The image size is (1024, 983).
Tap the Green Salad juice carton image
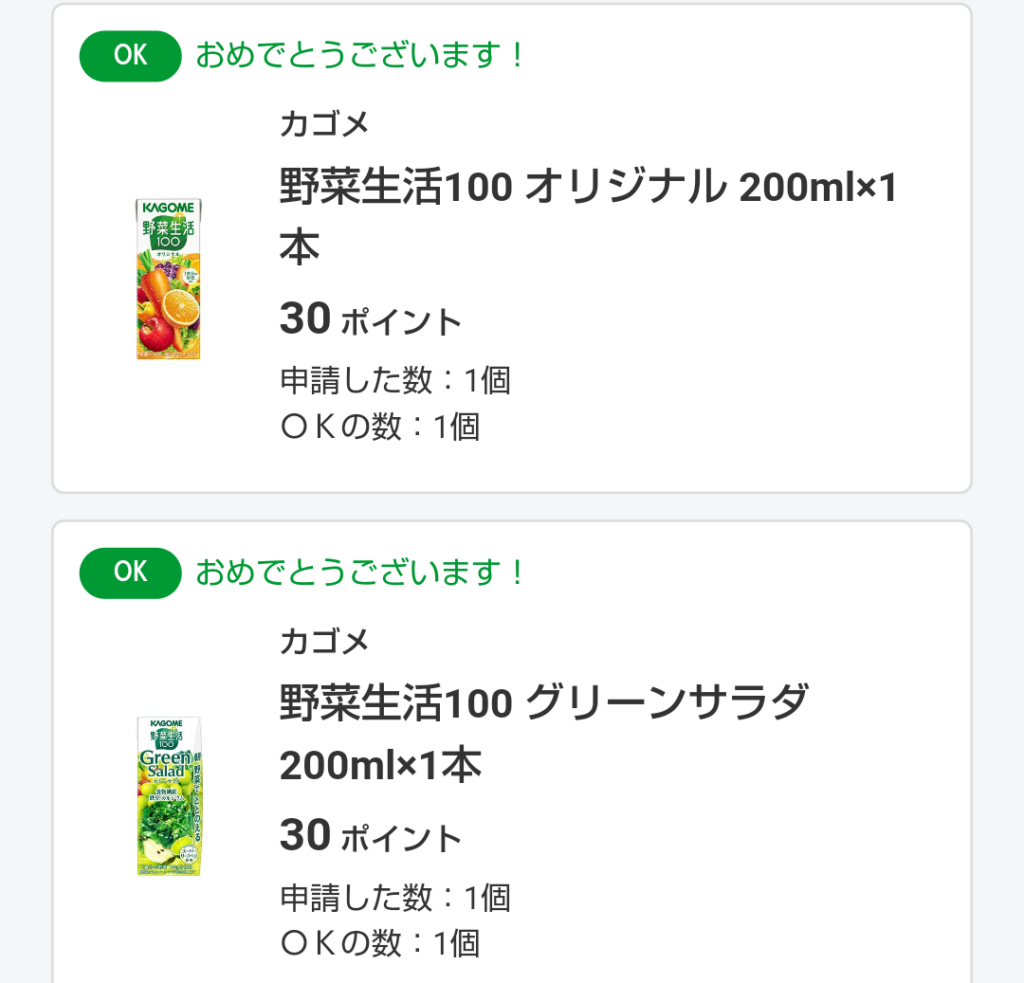point(169,796)
